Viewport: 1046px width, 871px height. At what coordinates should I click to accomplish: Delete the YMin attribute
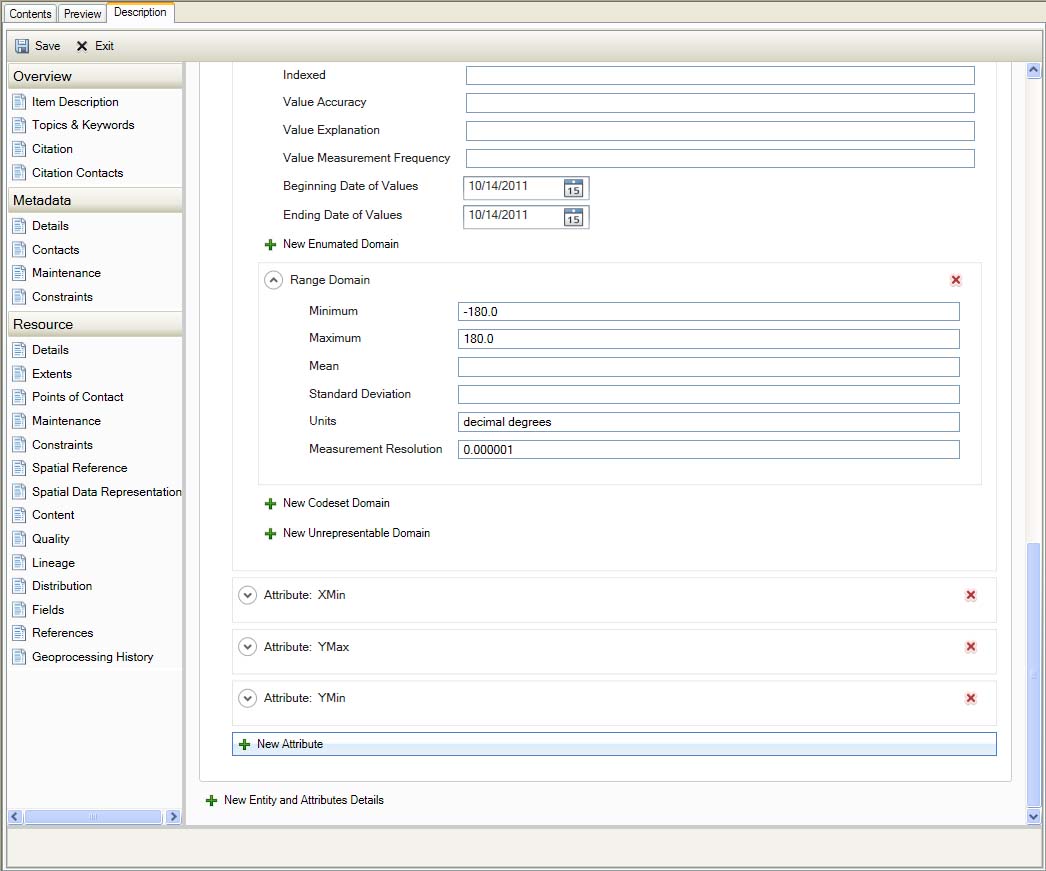point(970,698)
